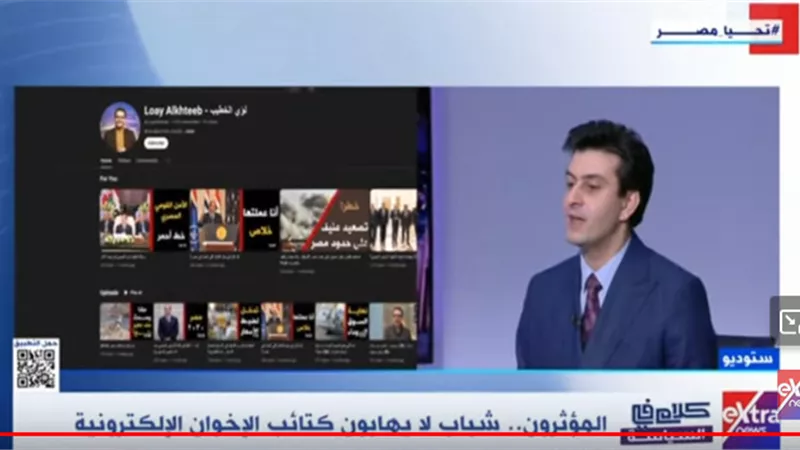Click the minimize-player arrow icon at right edge

pos(789,321)
